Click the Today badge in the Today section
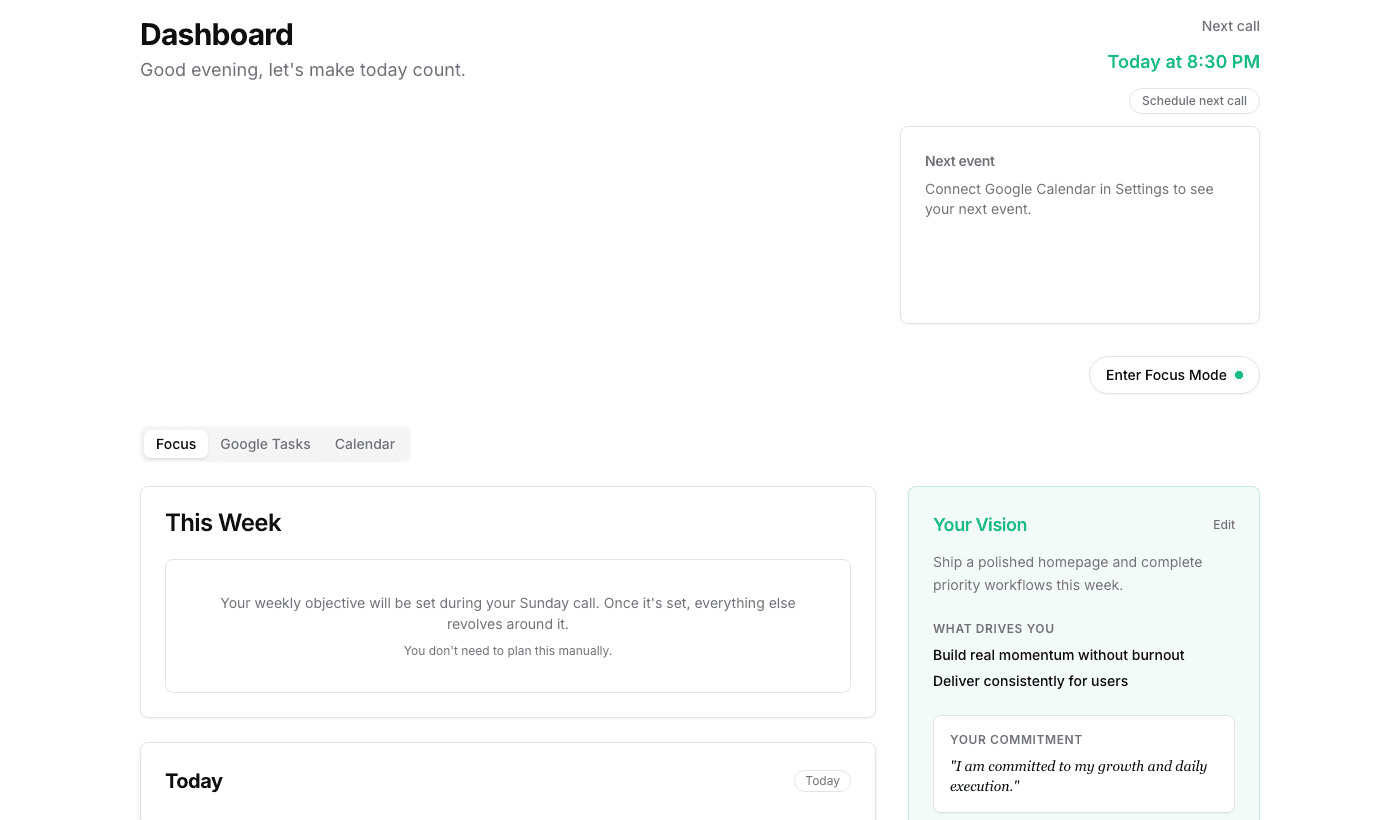Viewport: 1400px width, 820px height. pyautogui.click(x=822, y=781)
